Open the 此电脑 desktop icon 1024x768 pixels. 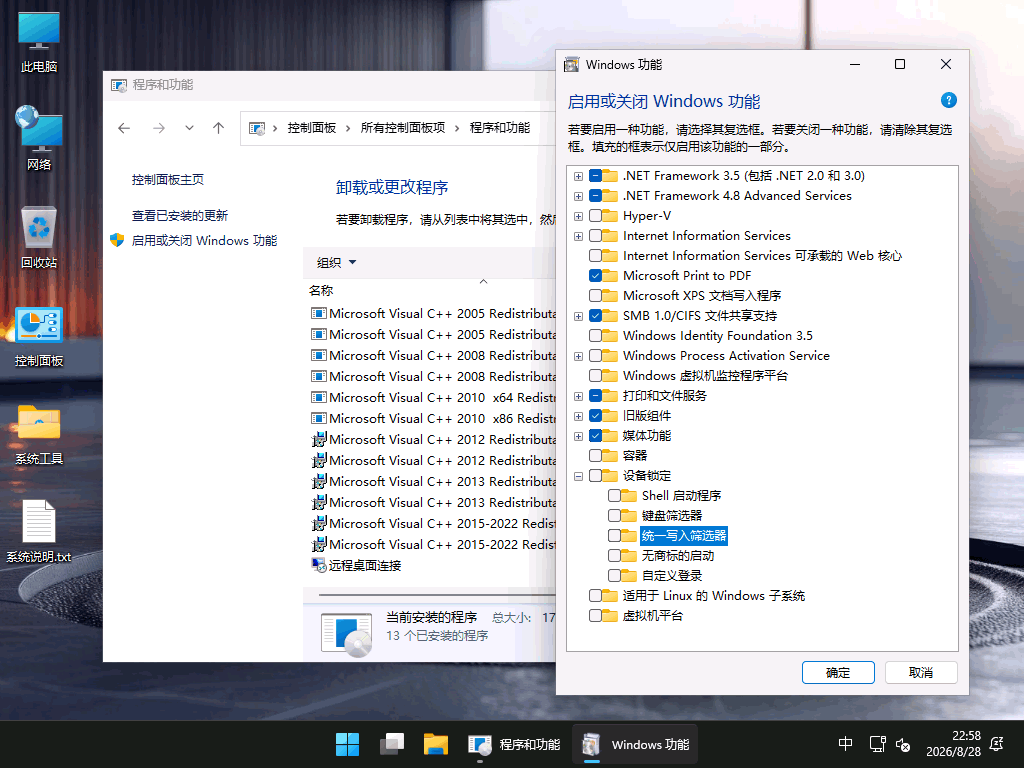coord(39,40)
